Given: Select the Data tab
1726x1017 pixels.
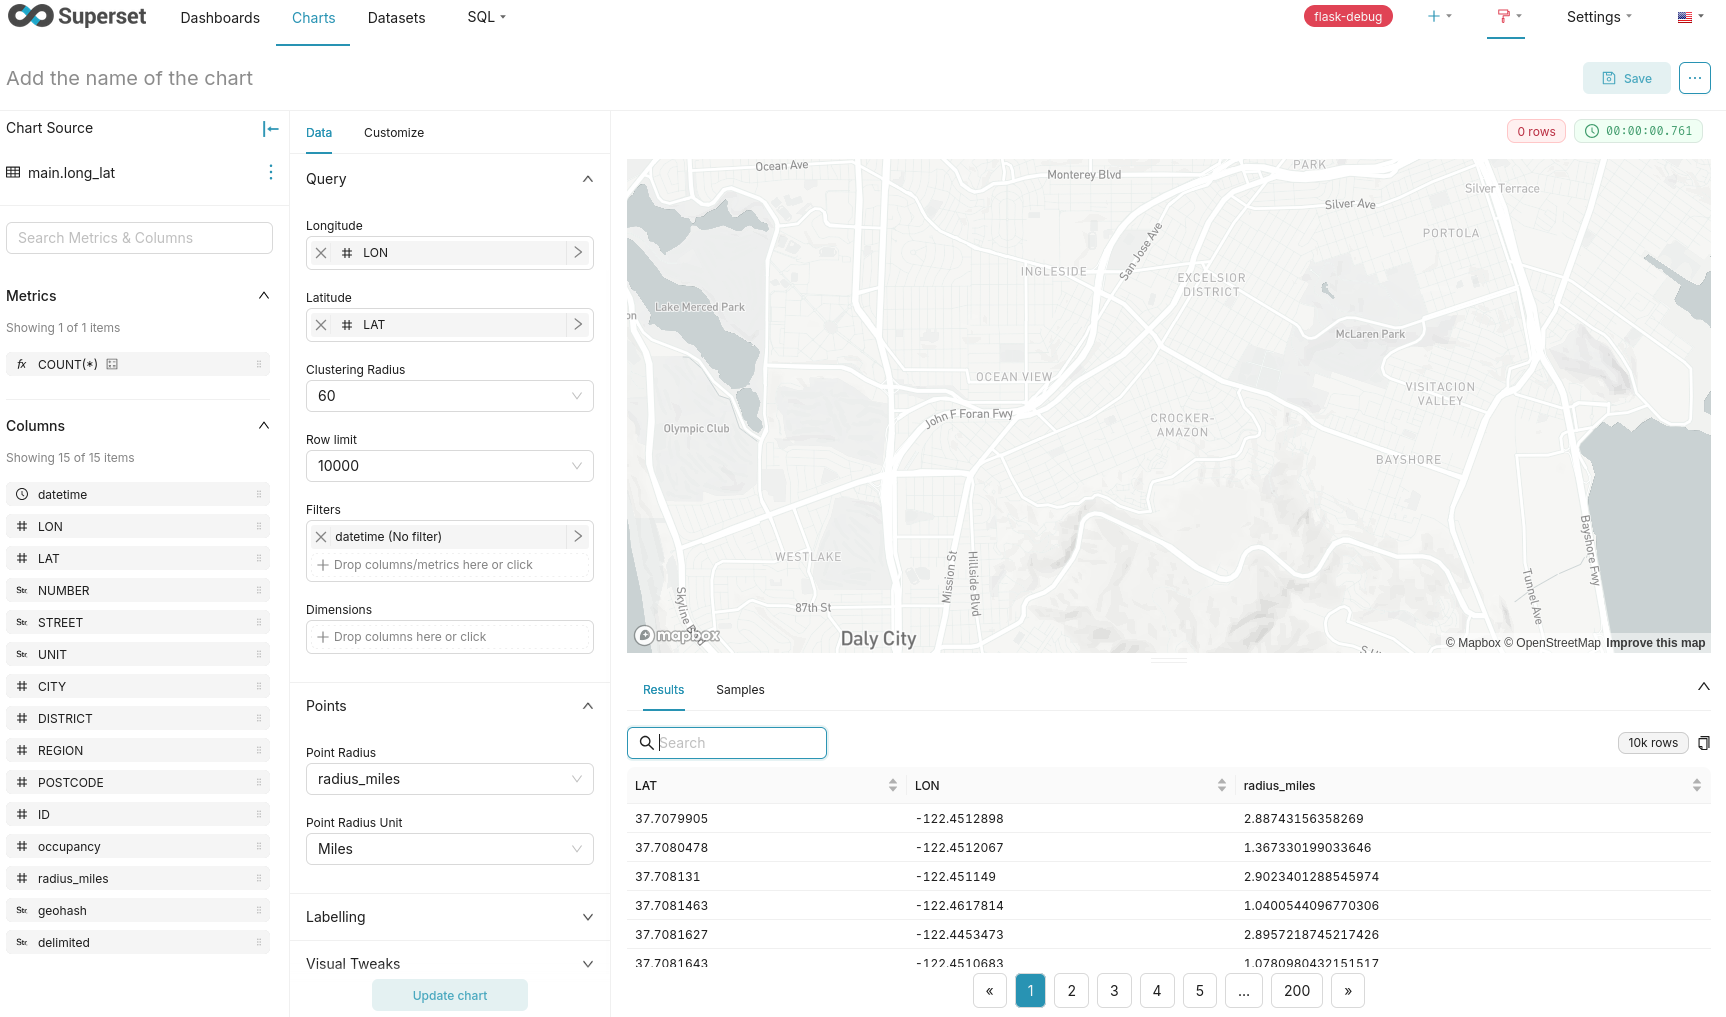Looking at the screenshot, I should tap(319, 133).
